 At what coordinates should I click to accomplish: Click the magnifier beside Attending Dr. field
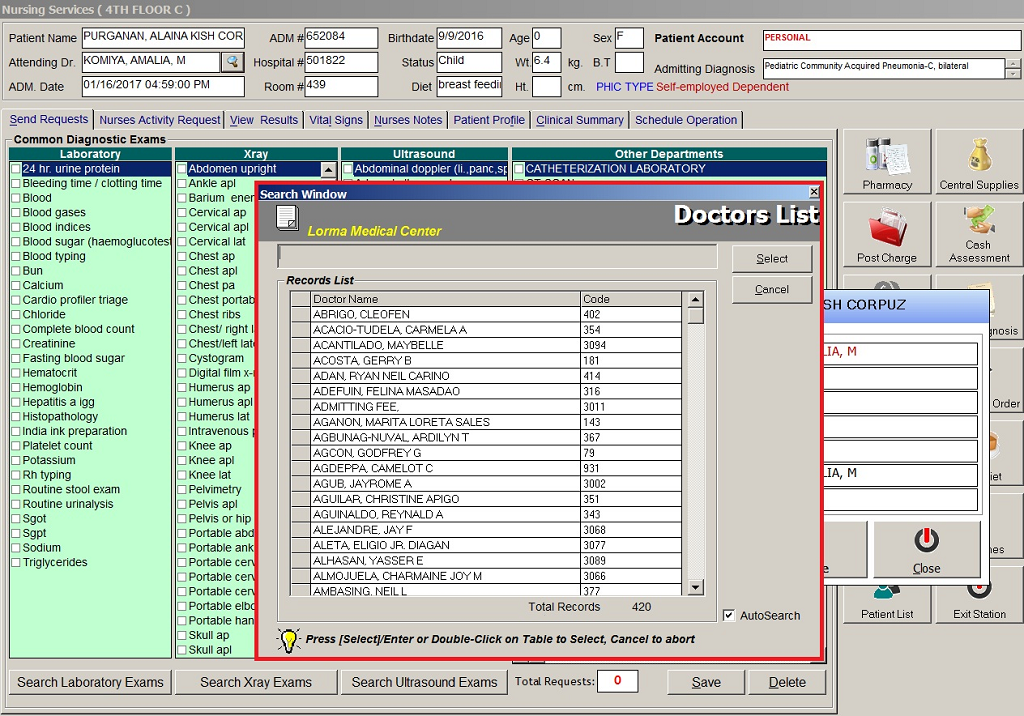(x=232, y=62)
